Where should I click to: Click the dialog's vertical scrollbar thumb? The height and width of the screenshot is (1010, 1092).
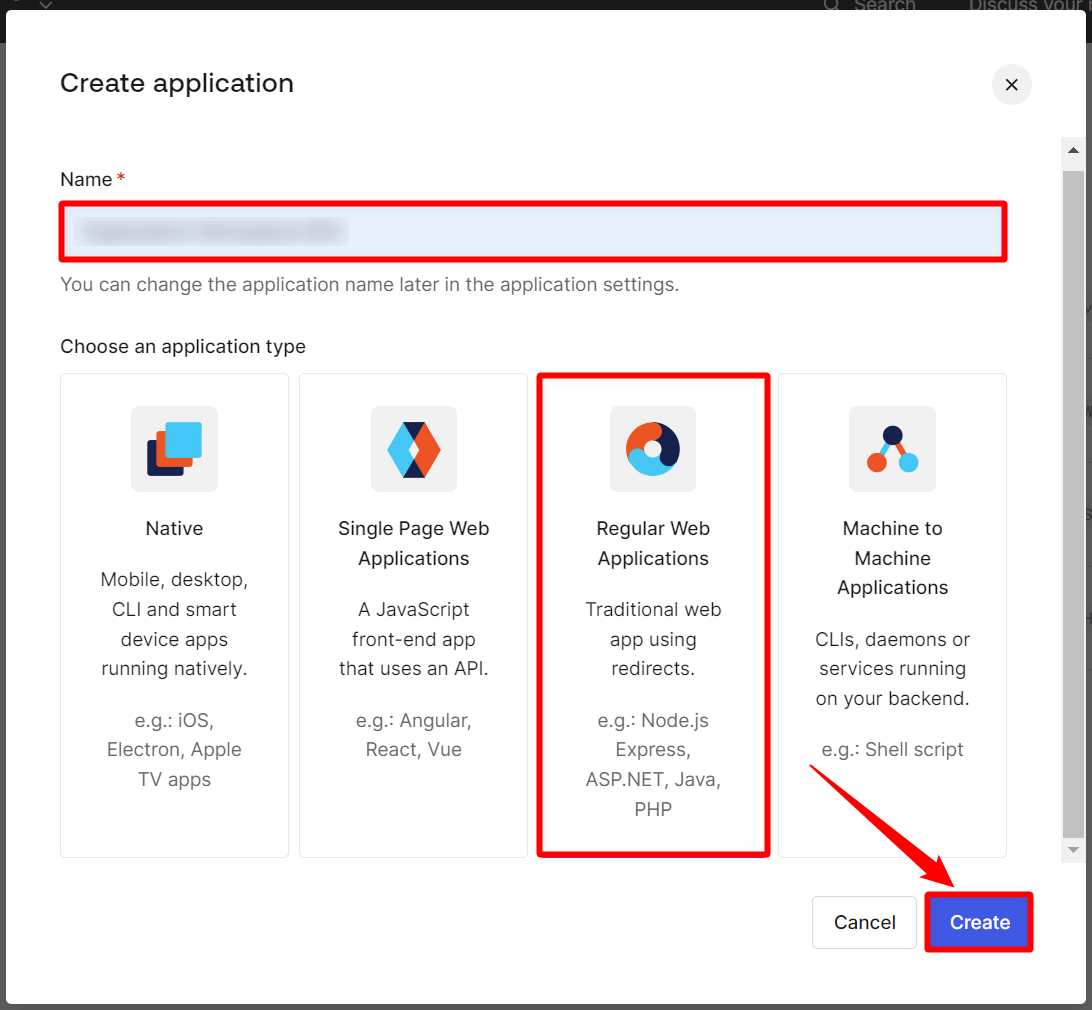(x=1073, y=500)
